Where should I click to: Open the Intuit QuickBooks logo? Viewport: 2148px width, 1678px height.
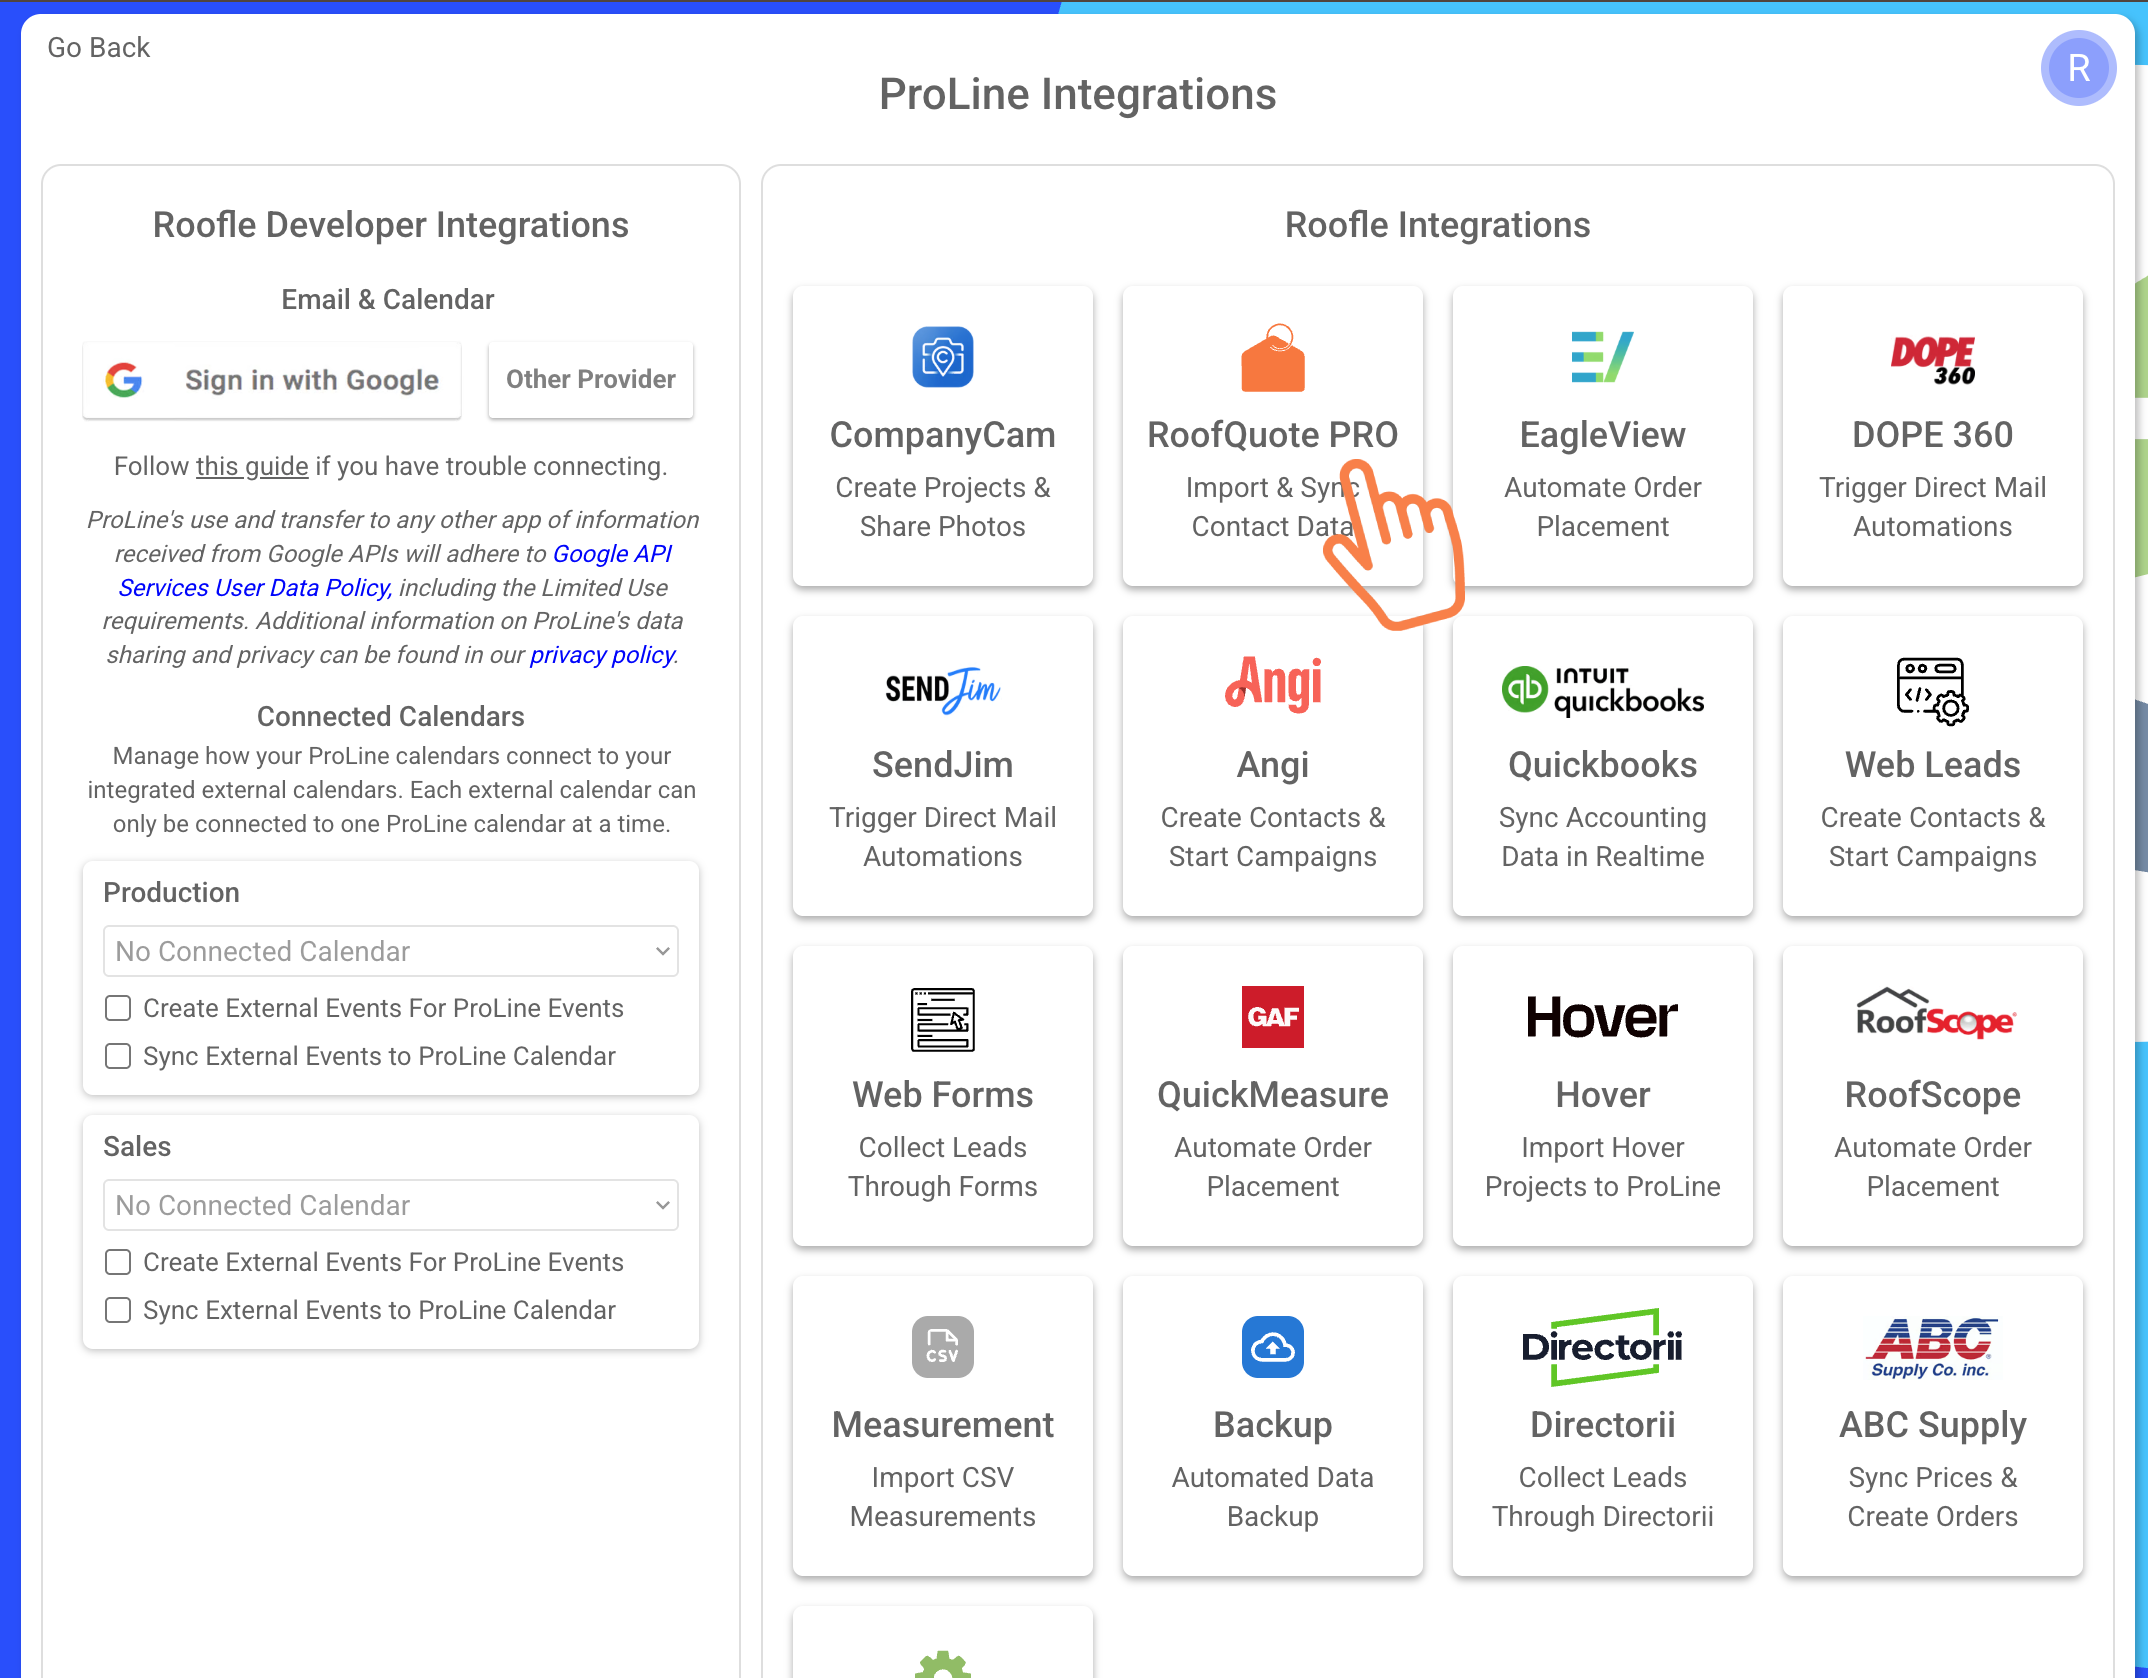click(x=1602, y=690)
